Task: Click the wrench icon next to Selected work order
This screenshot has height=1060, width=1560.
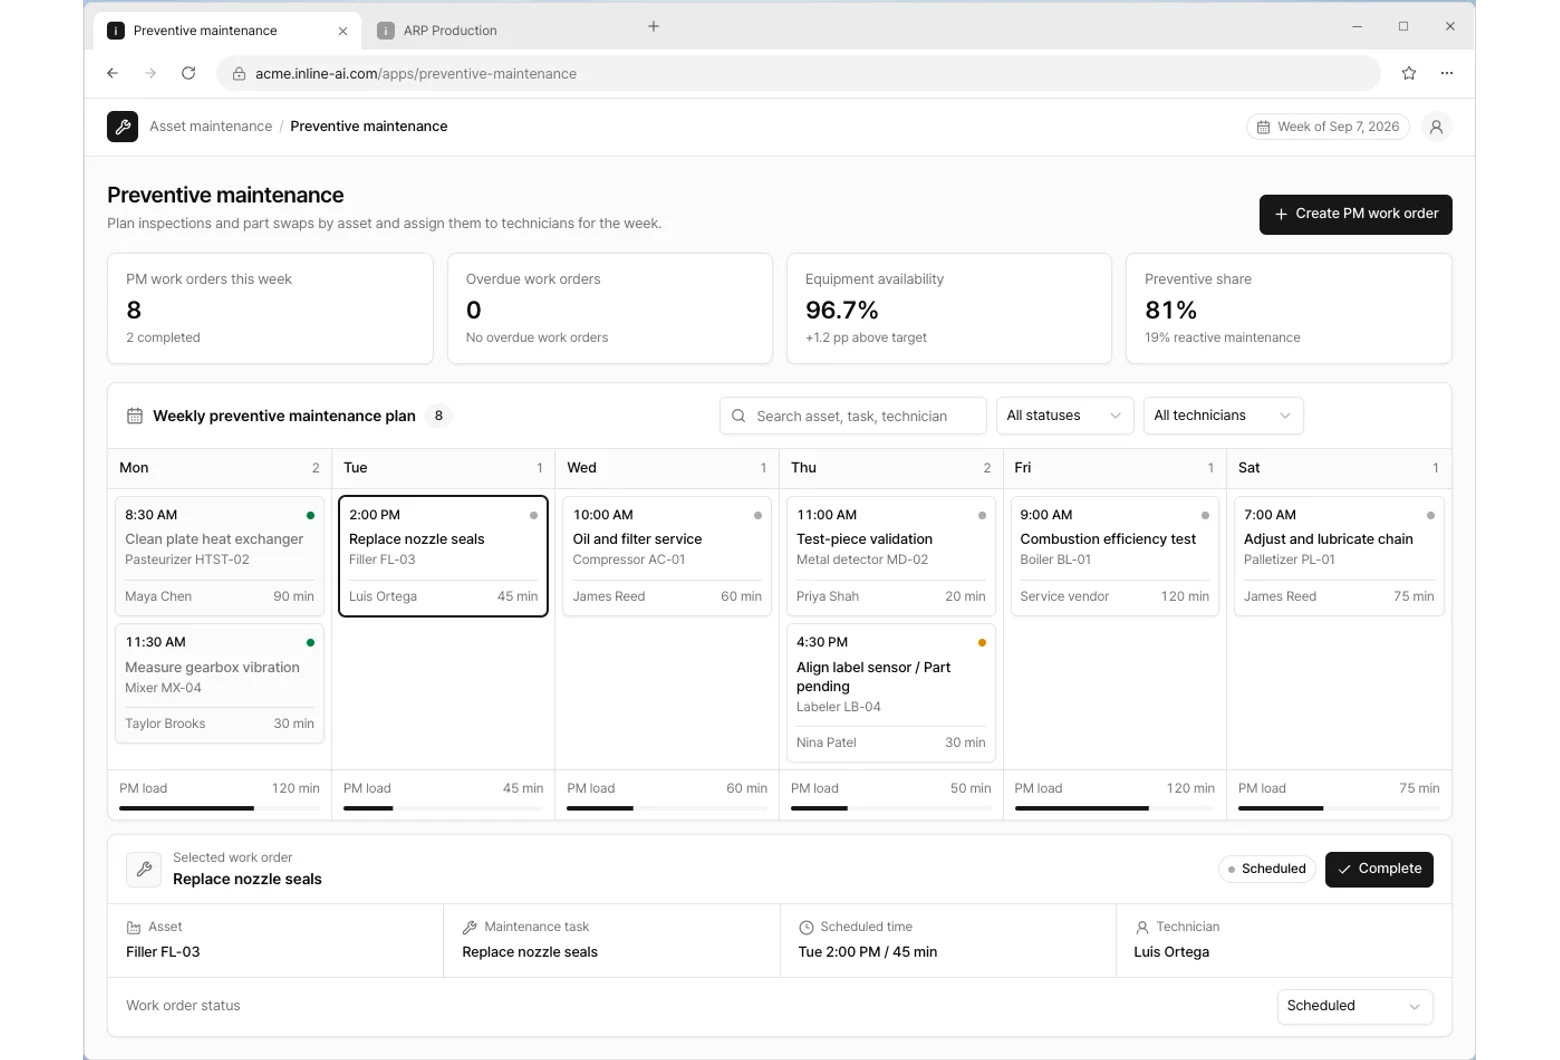Action: [144, 869]
